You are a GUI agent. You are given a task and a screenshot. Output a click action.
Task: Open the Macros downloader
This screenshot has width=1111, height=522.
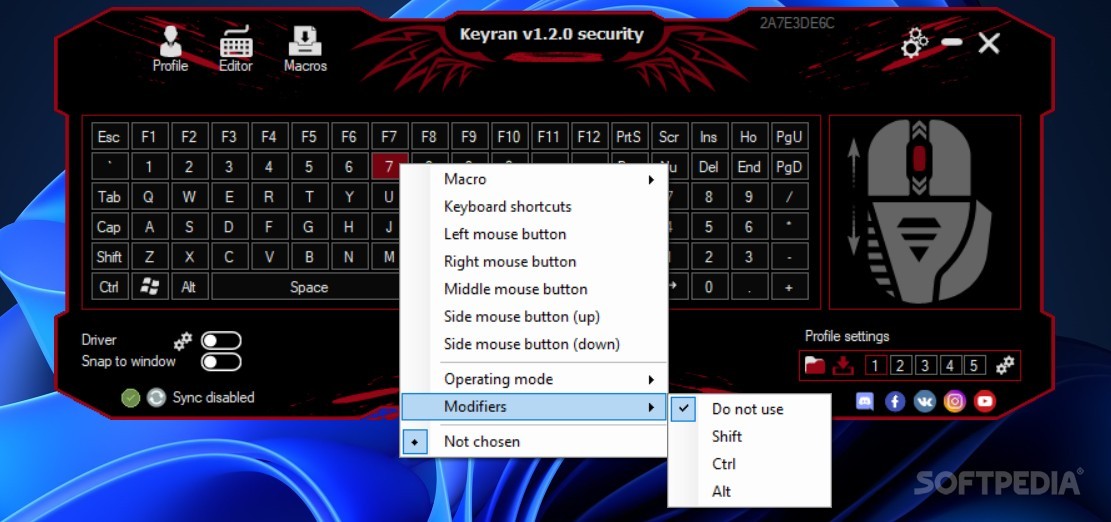pyautogui.click(x=305, y=49)
